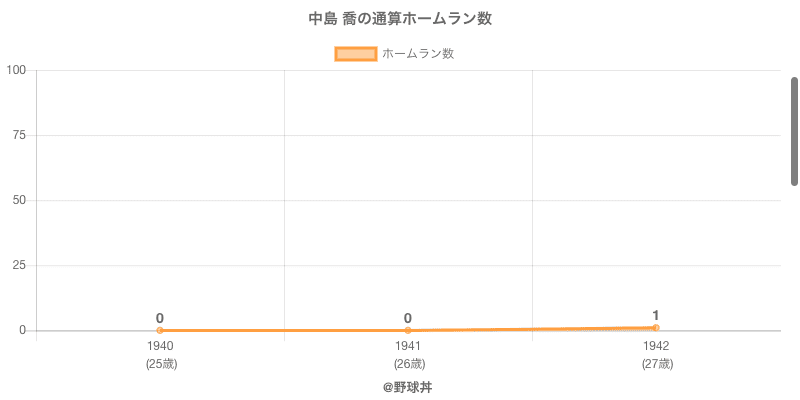This screenshot has height=400, width=800.
Task: Click the 75 y-axis label
Action: click(19, 135)
